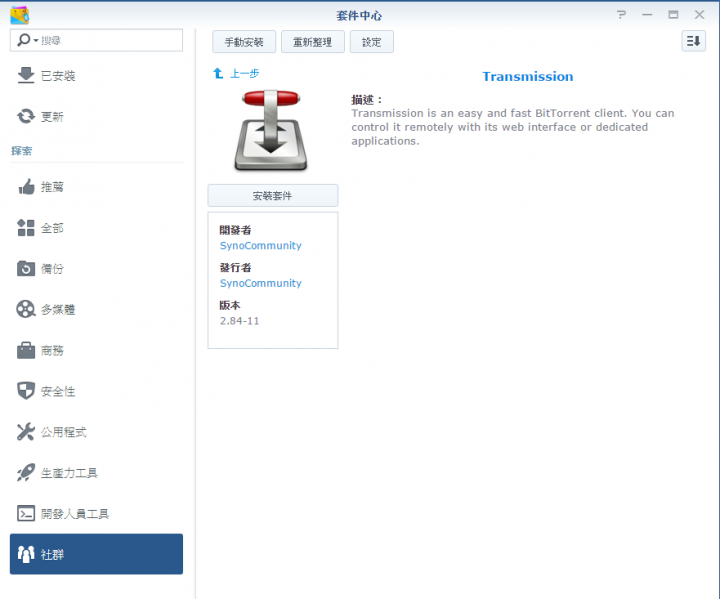Screen dimensions: 720x599
Task: Click the 手動安裝 (Manual Install) button
Action: 244,42
